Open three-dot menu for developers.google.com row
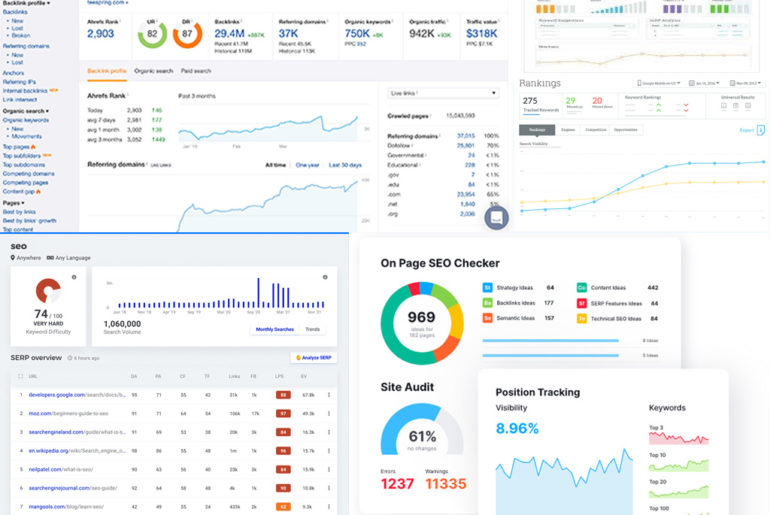Viewport: 770px width, 515px height. (329, 395)
